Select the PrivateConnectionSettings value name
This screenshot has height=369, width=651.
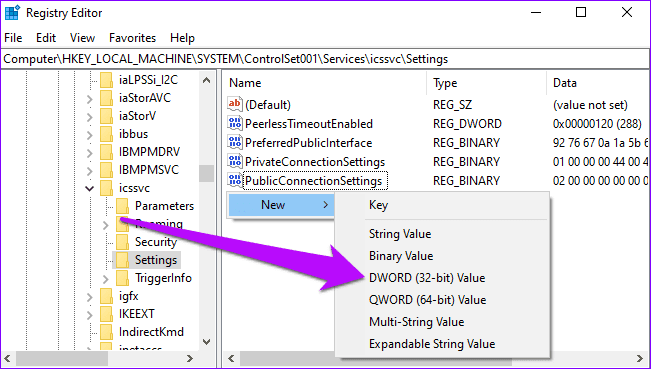tap(315, 162)
